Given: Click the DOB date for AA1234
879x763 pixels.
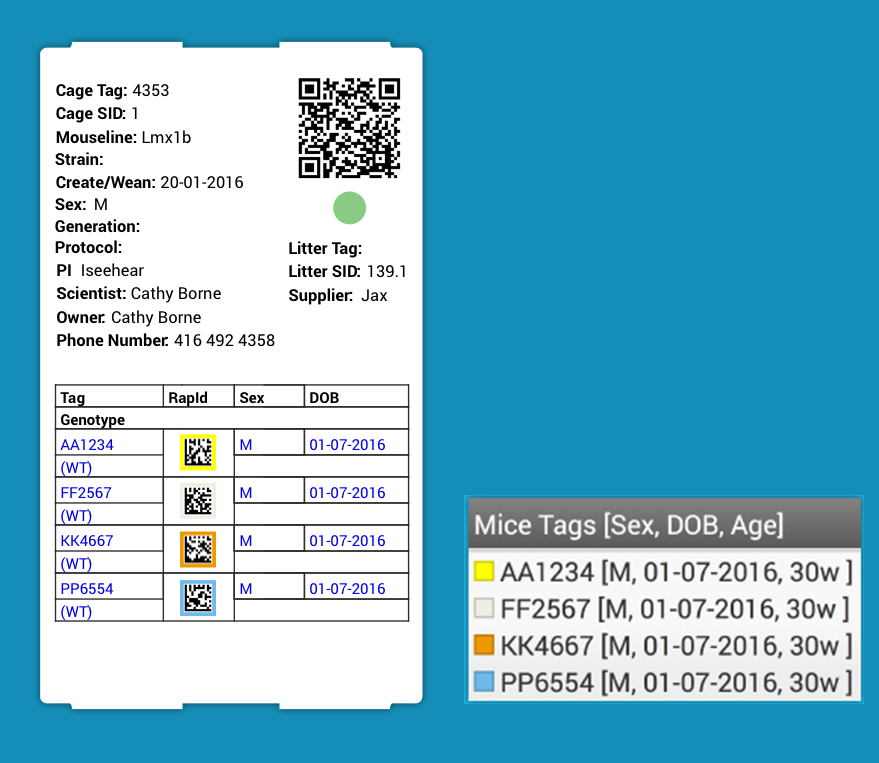Looking at the screenshot, I should pyautogui.click(x=347, y=445).
